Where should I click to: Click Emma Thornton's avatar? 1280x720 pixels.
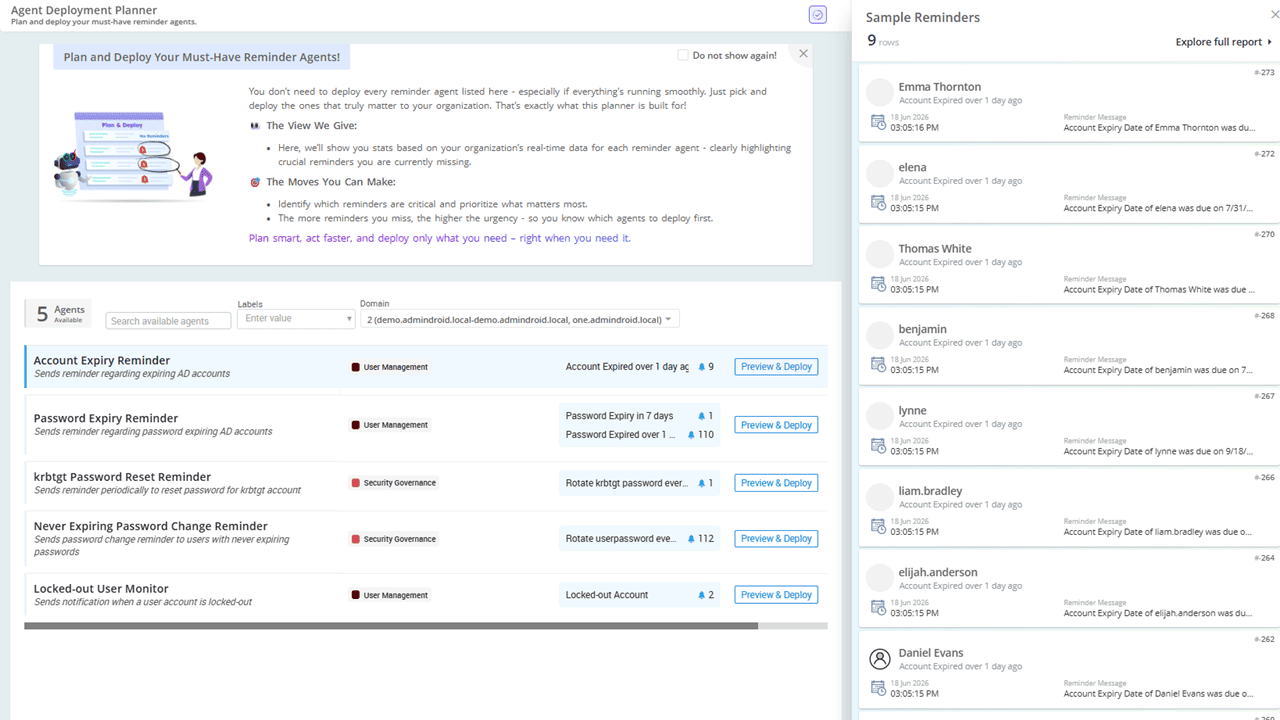pos(879,92)
